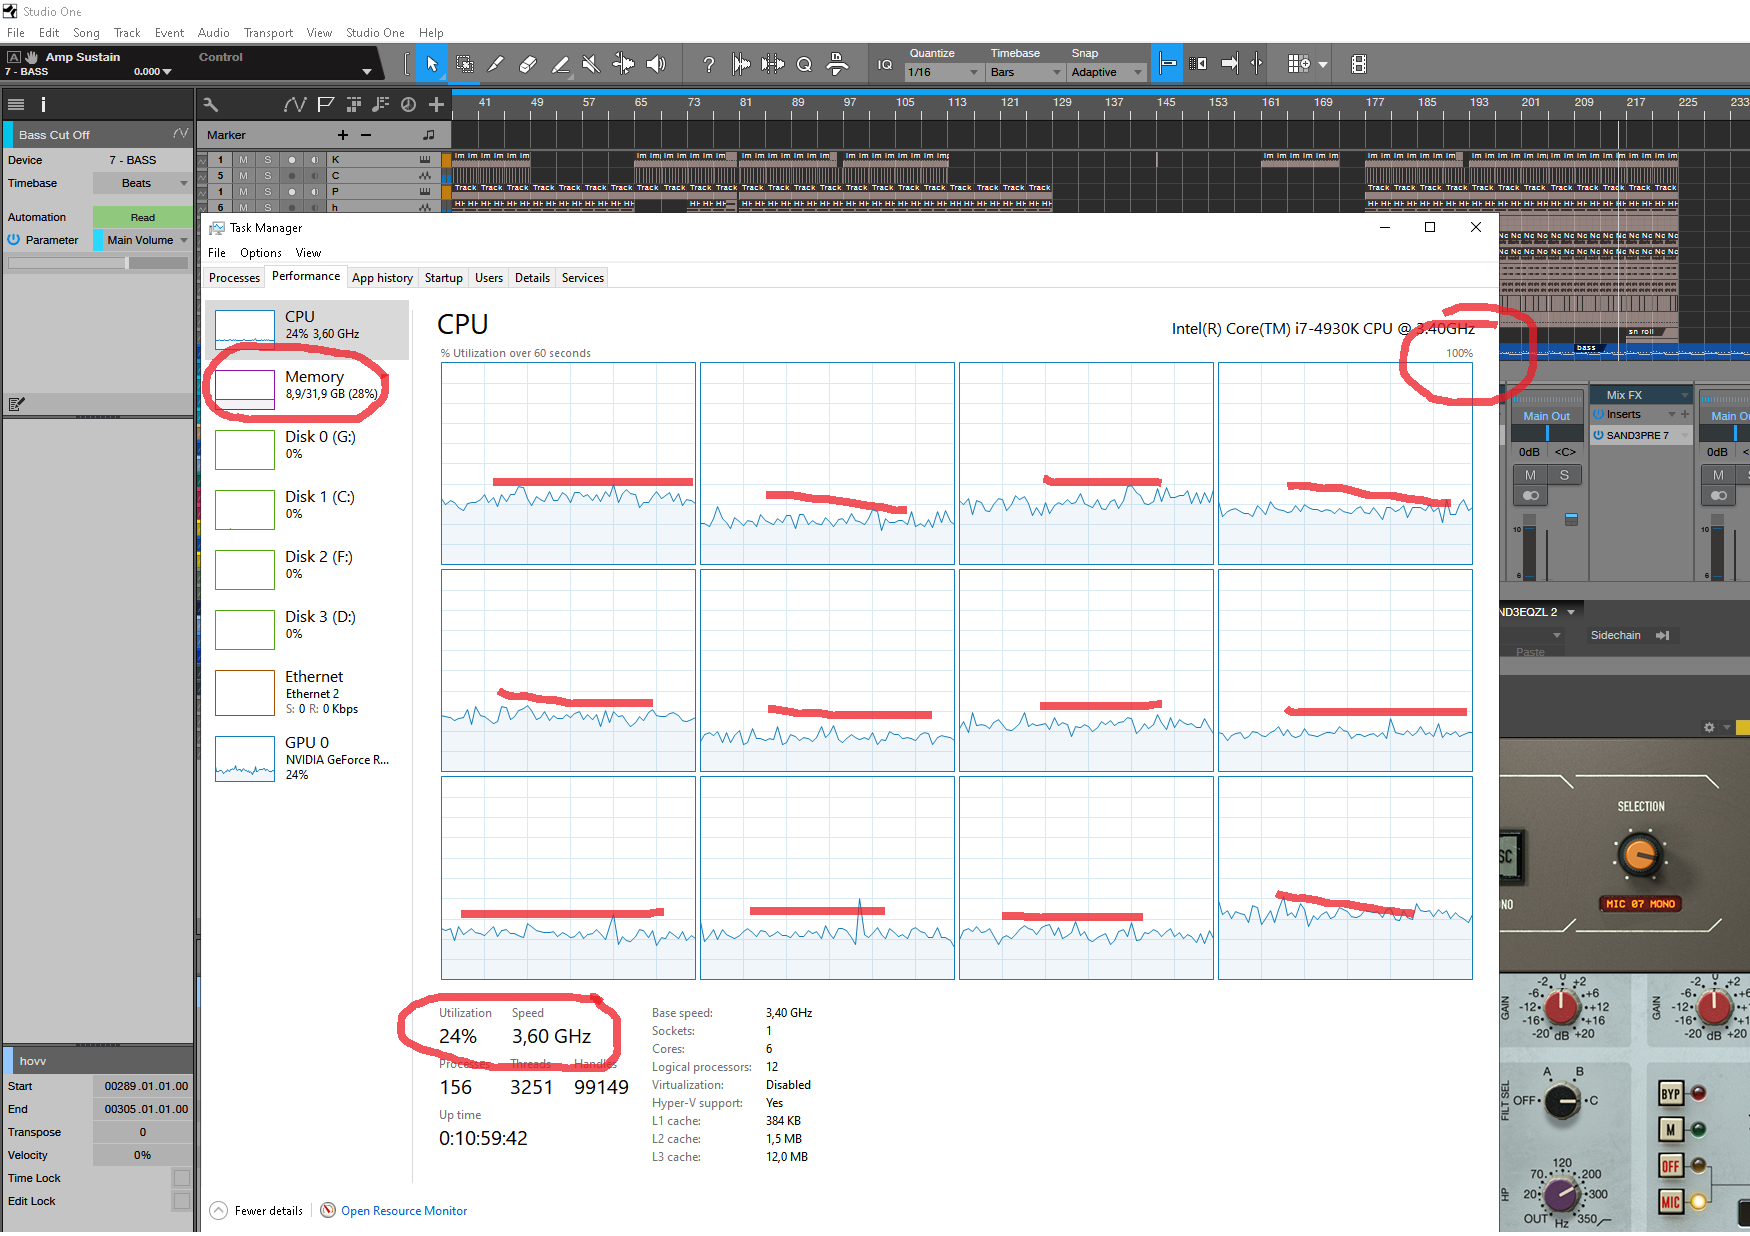Expand the Amp Sustain value dropdown arrow

(x=167, y=72)
